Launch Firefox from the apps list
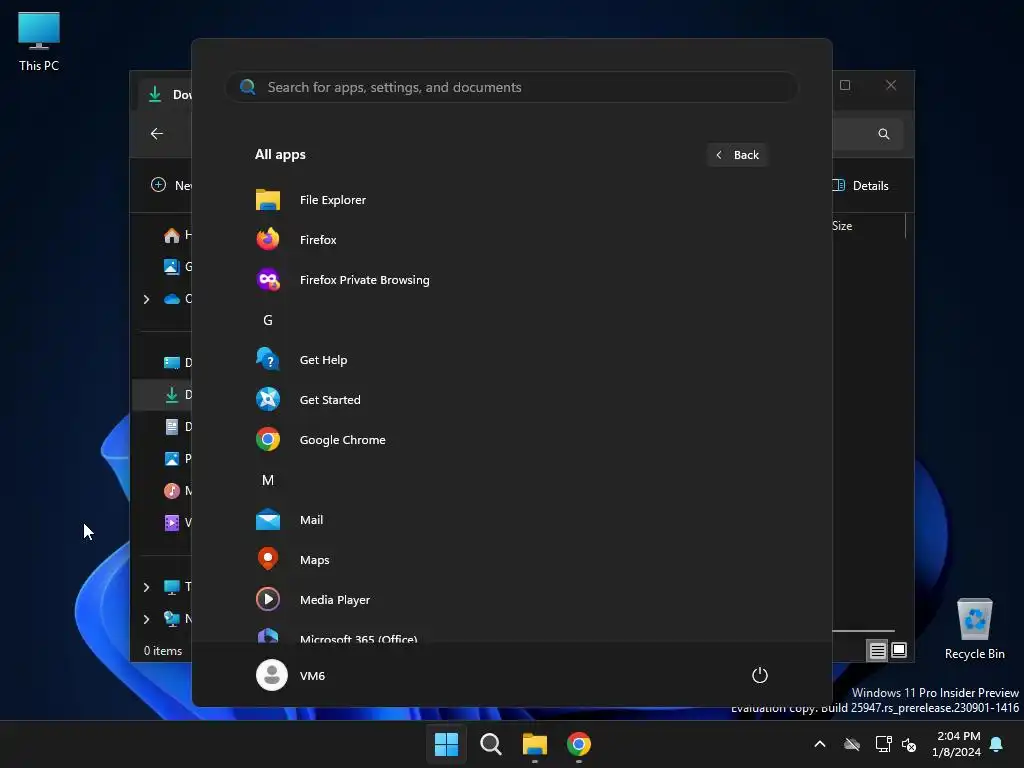 (x=511, y=240)
